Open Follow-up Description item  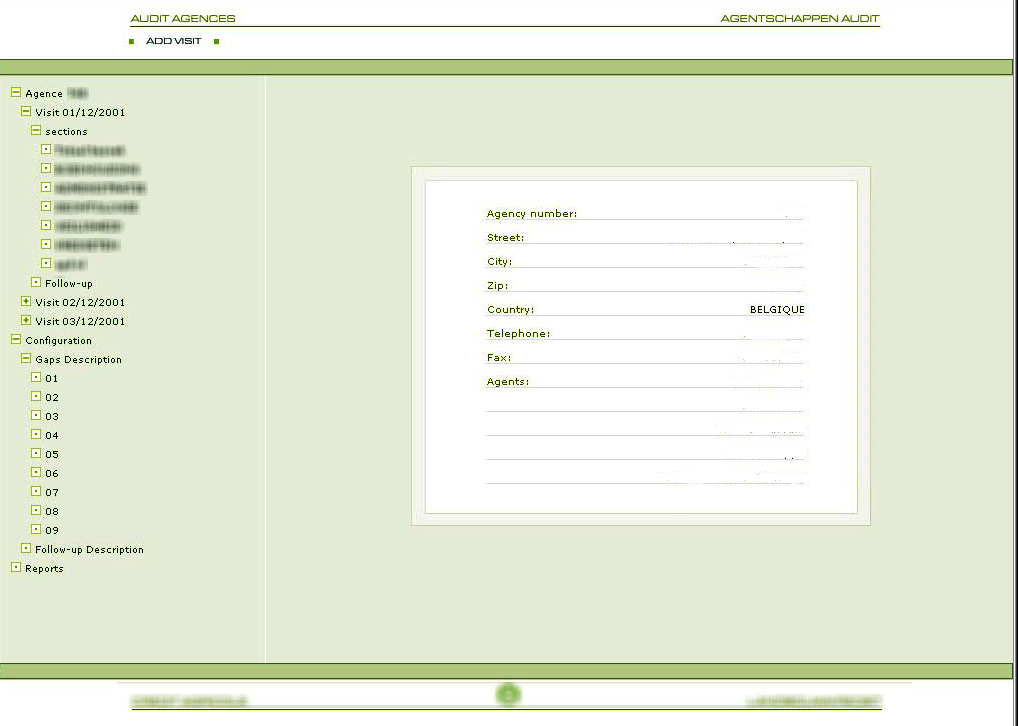tap(89, 549)
